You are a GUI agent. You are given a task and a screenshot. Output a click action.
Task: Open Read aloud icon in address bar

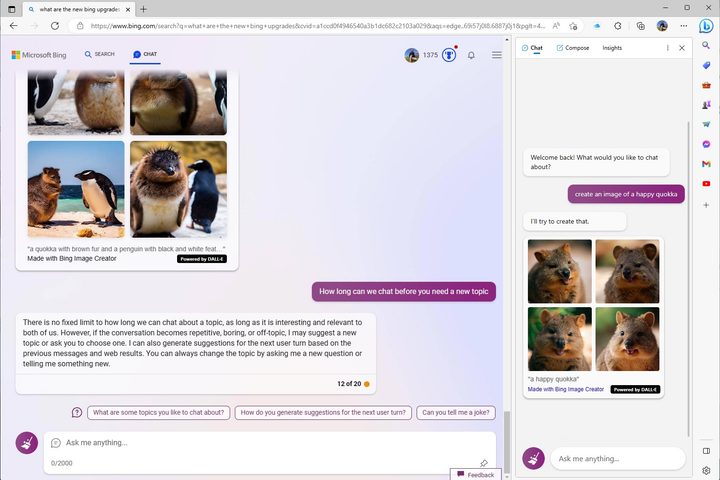(x=556, y=26)
